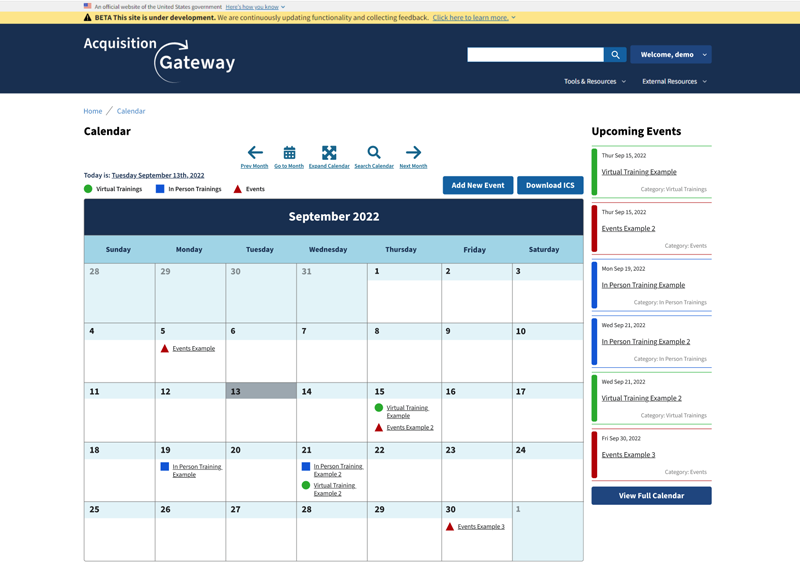Click the Acquisition Gateway logo

click(x=160, y=58)
